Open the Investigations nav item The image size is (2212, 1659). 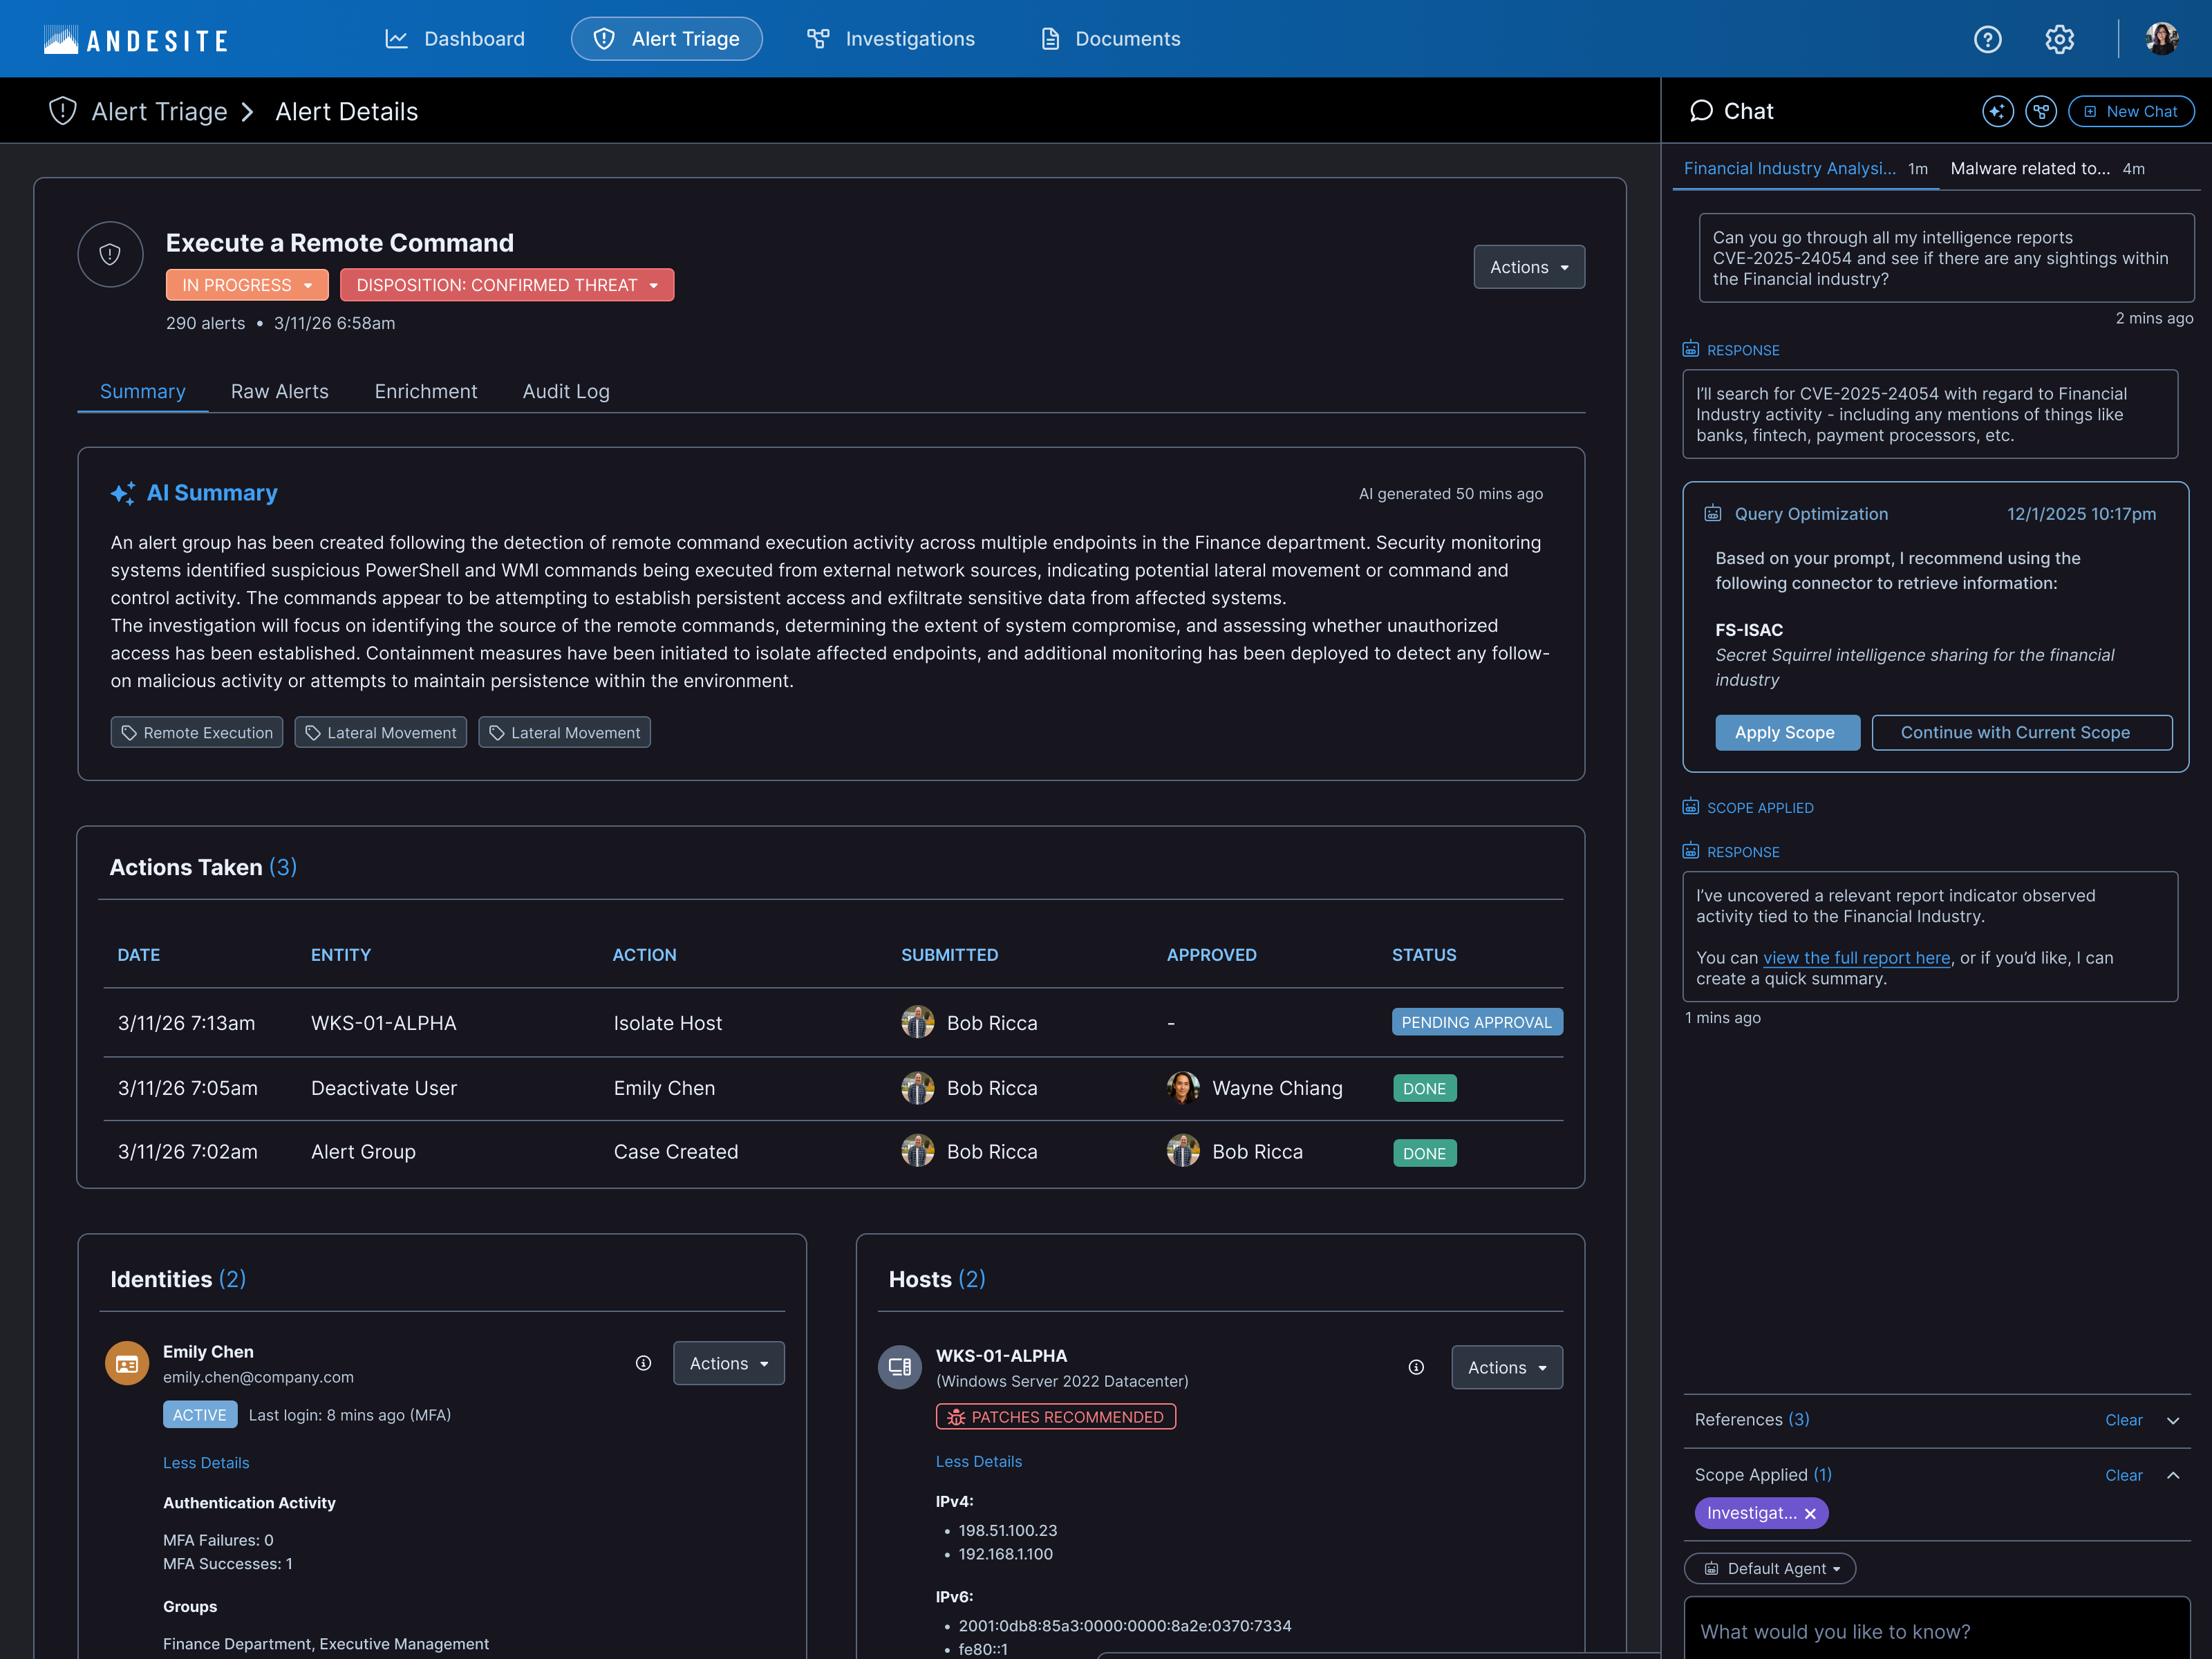pos(890,39)
